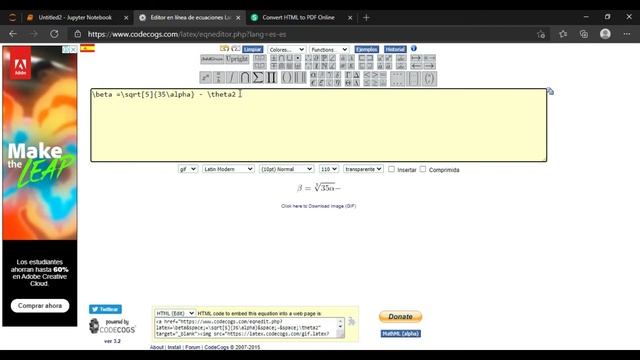The height and width of the screenshot is (360, 640).
Task: Add page to browser favorites star
Action: point(541,34)
